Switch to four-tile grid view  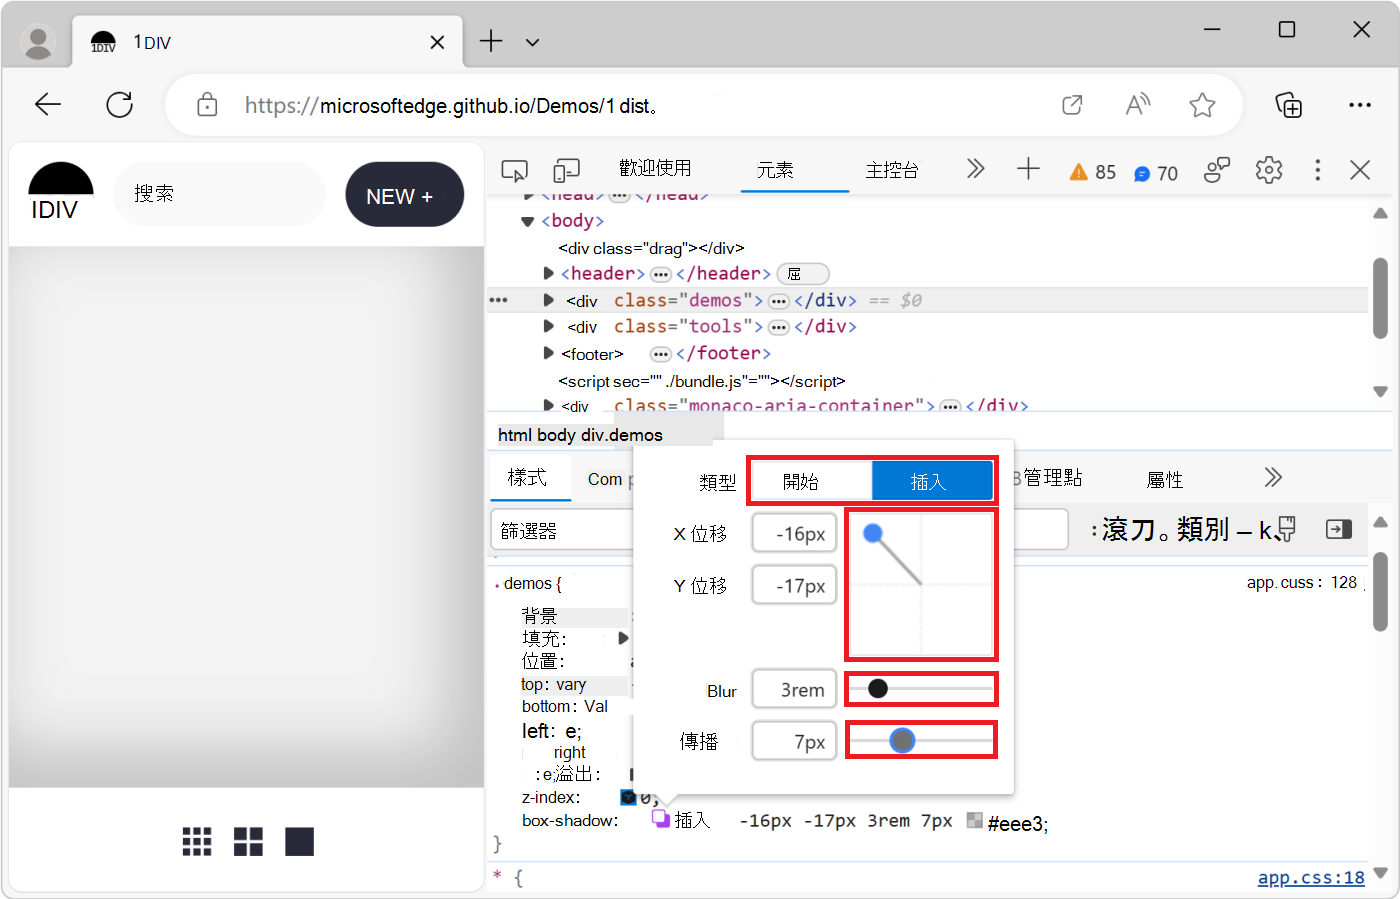tap(248, 842)
